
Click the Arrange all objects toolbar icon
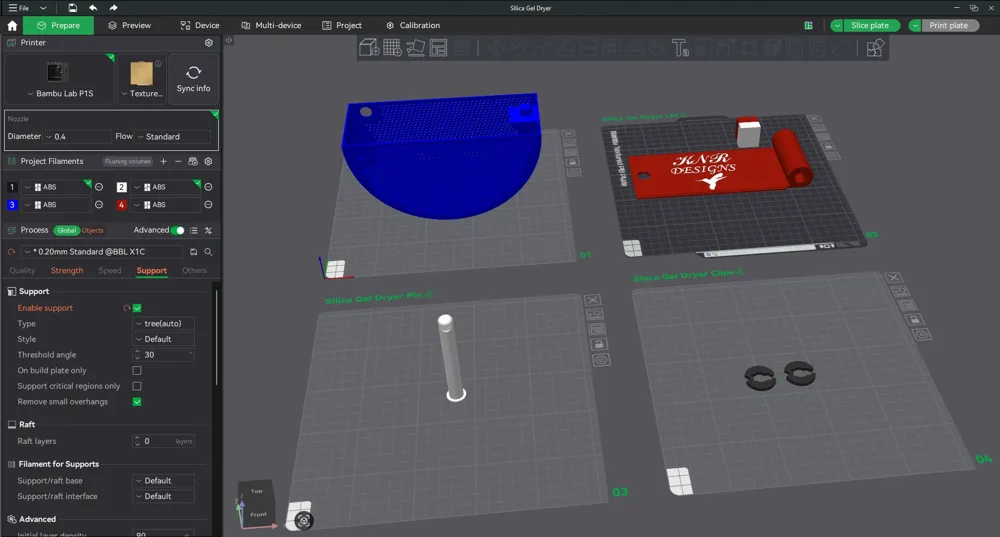coord(439,48)
